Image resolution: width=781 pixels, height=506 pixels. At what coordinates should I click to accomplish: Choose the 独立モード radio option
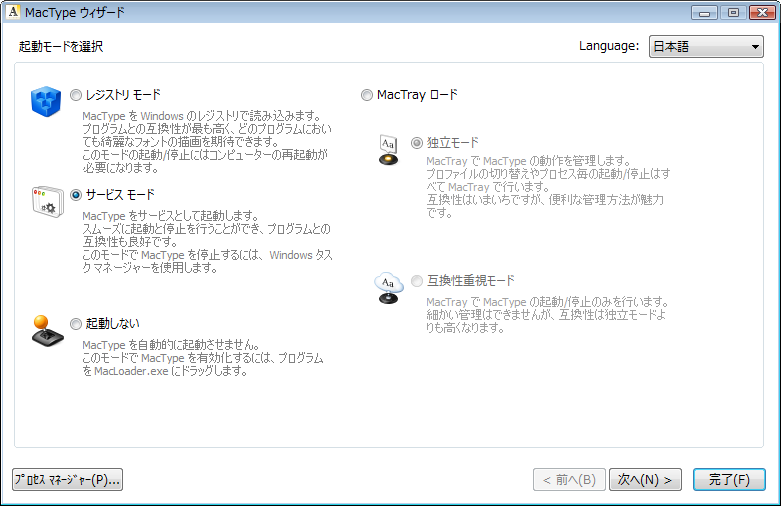[416, 143]
